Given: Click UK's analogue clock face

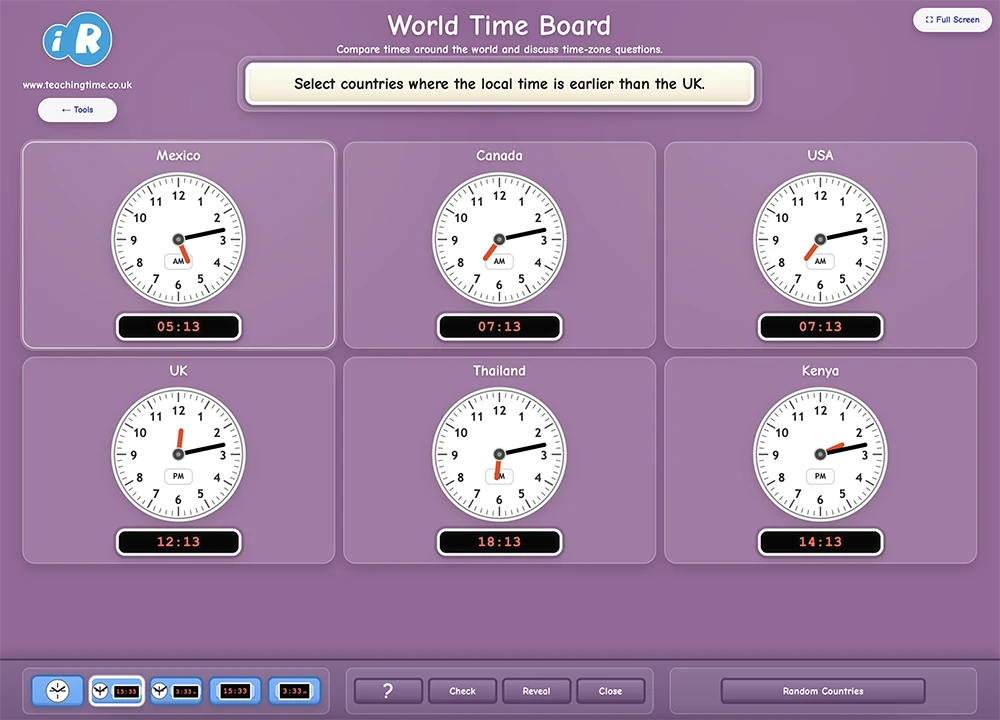Looking at the screenshot, I should [179, 454].
